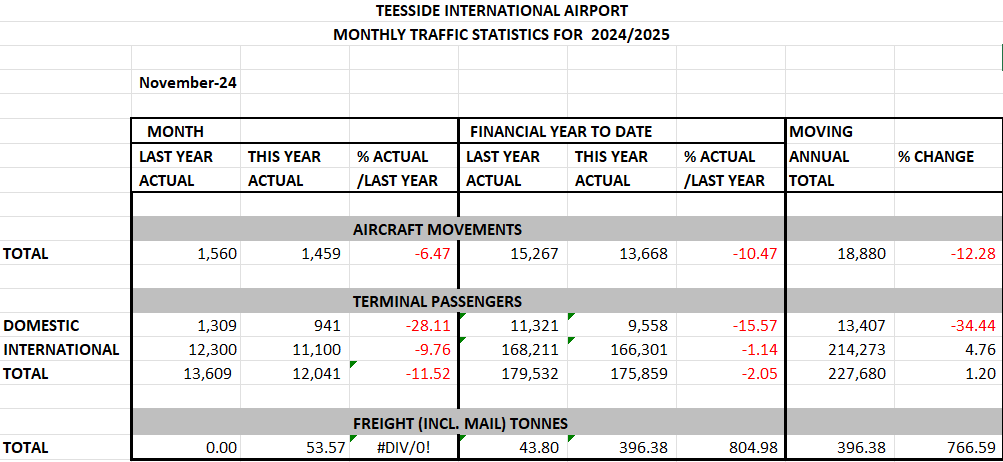Screen dimensions: 1003x462
Task: Click the #DIV/0! error cell
Action: (x=404, y=447)
